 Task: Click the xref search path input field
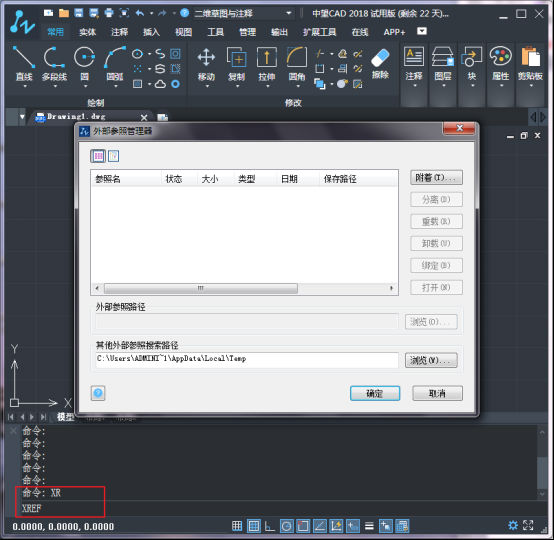coord(247,359)
